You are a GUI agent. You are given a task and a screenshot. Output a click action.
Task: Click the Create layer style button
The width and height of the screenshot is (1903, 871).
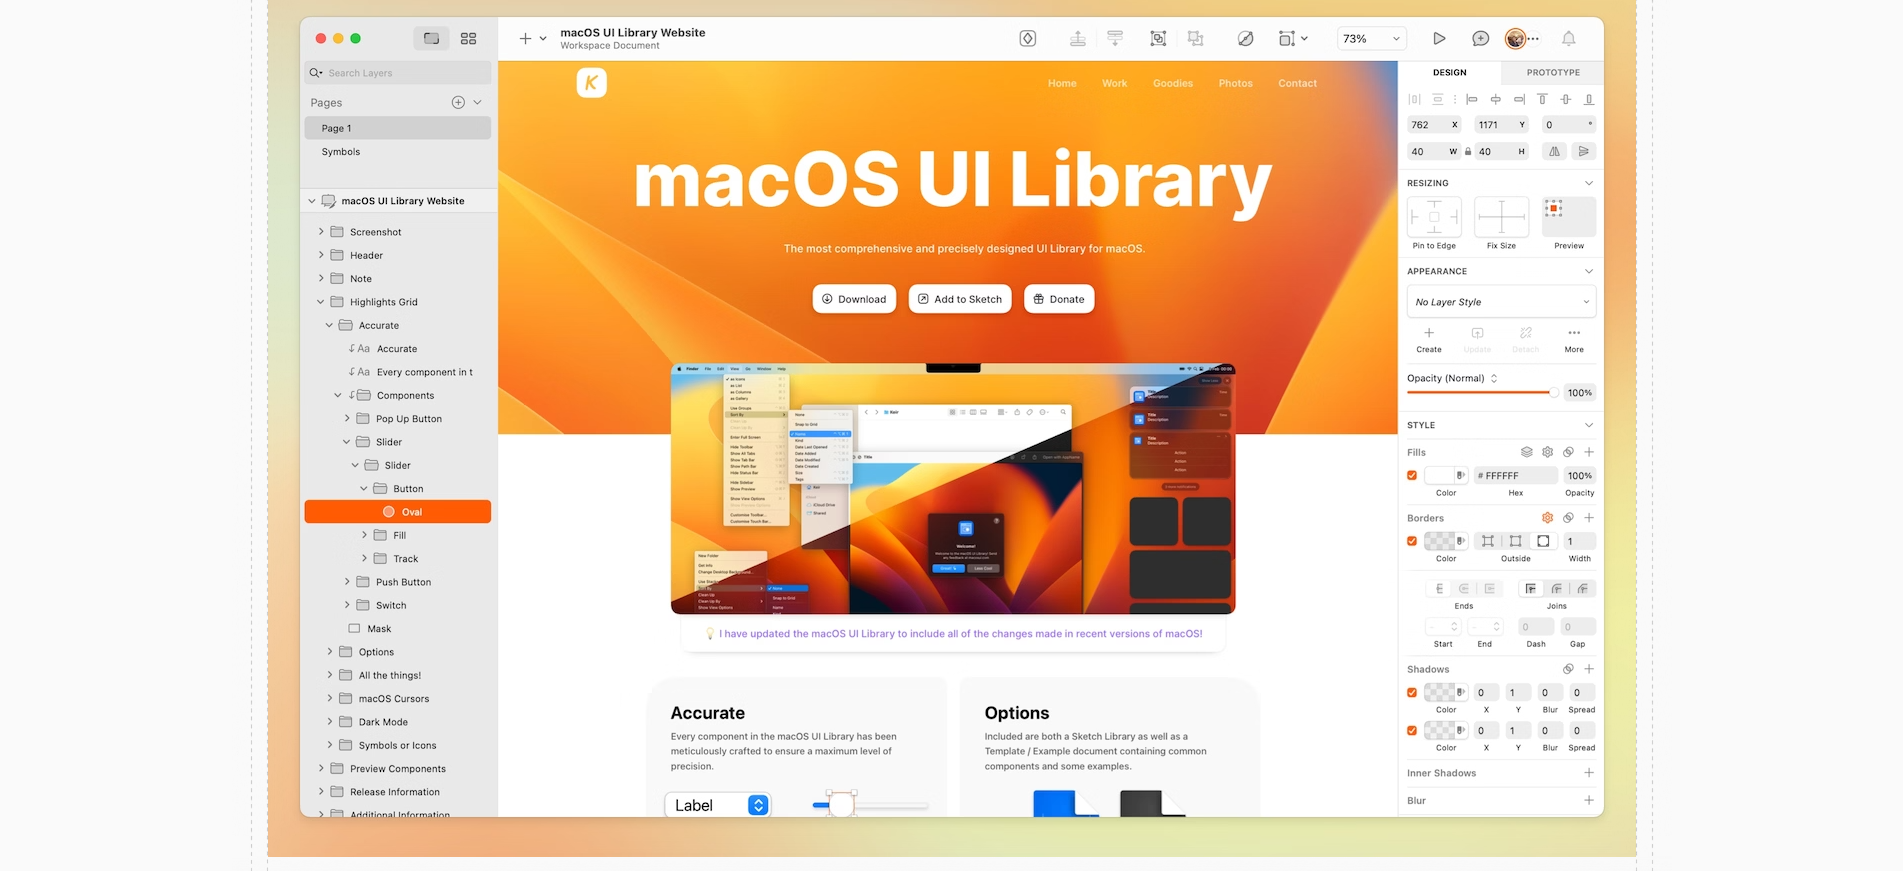pyautogui.click(x=1429, y=339)
